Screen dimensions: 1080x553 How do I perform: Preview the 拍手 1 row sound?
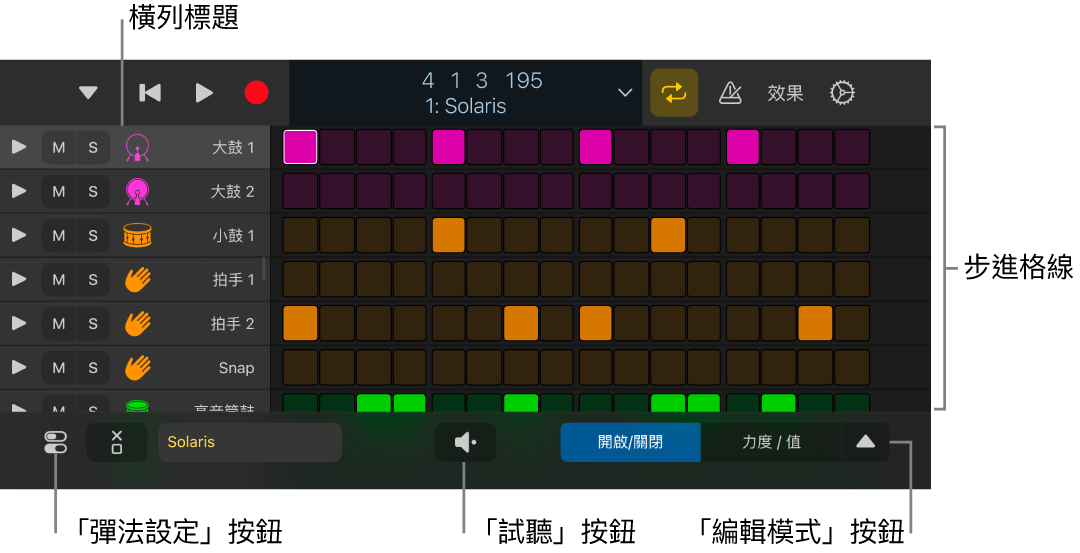click(19, 279)
